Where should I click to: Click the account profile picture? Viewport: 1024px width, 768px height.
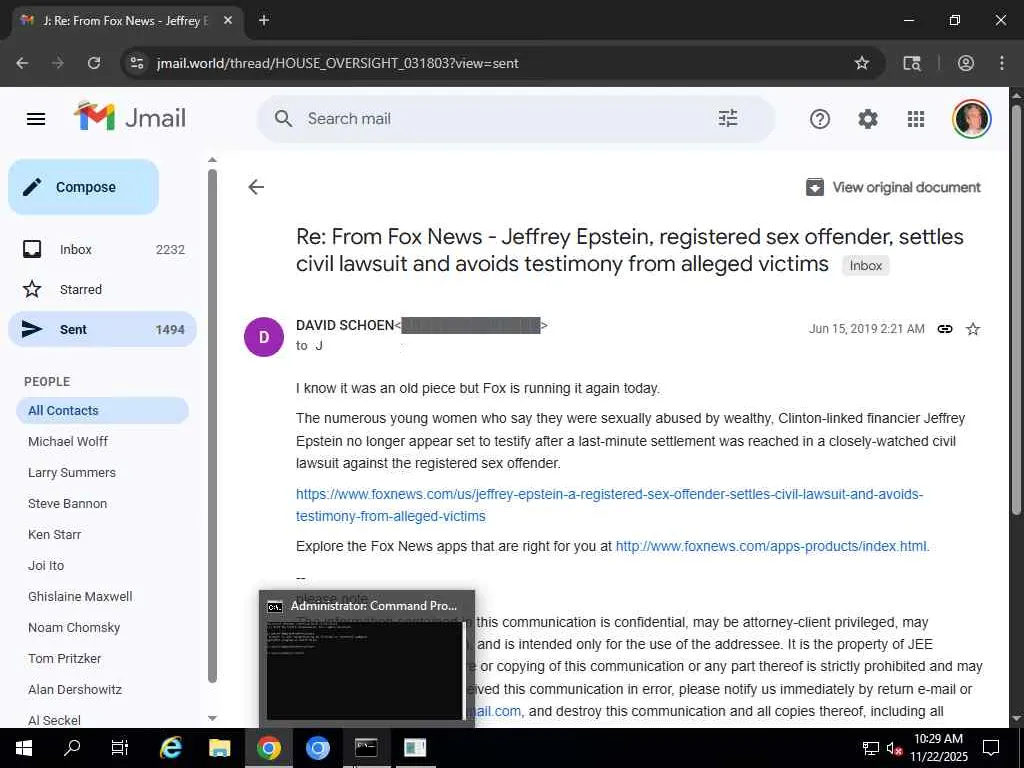(x=971, y=119)
